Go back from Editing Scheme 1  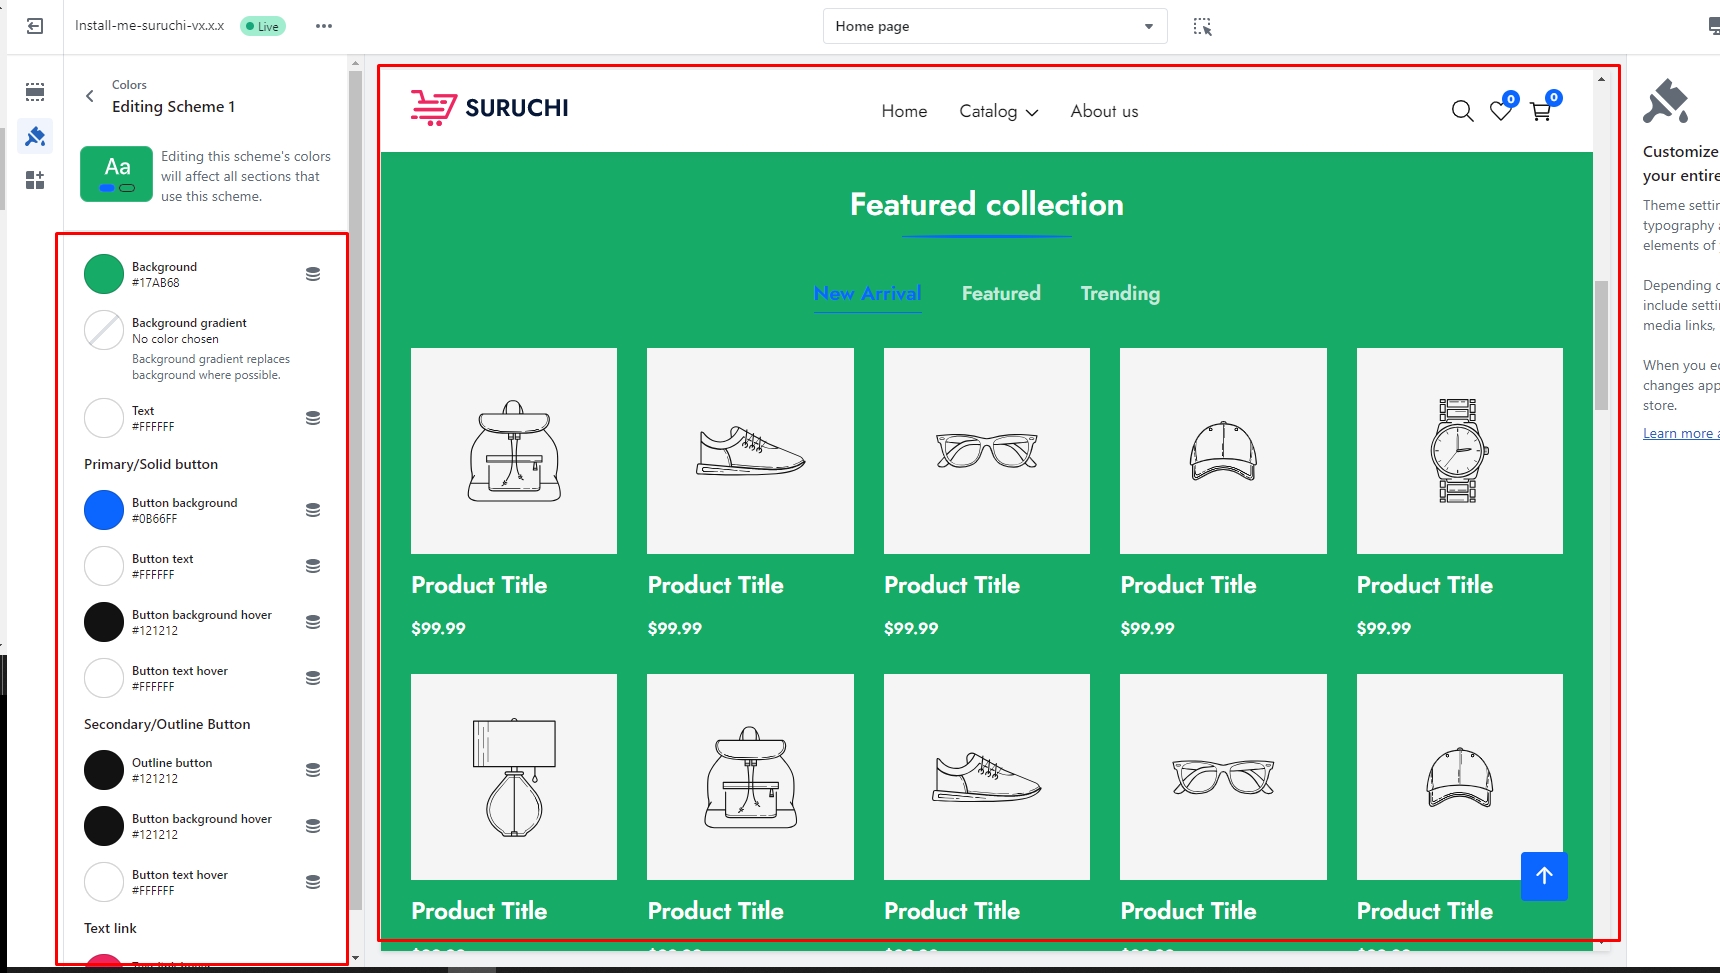click(90, 96)
